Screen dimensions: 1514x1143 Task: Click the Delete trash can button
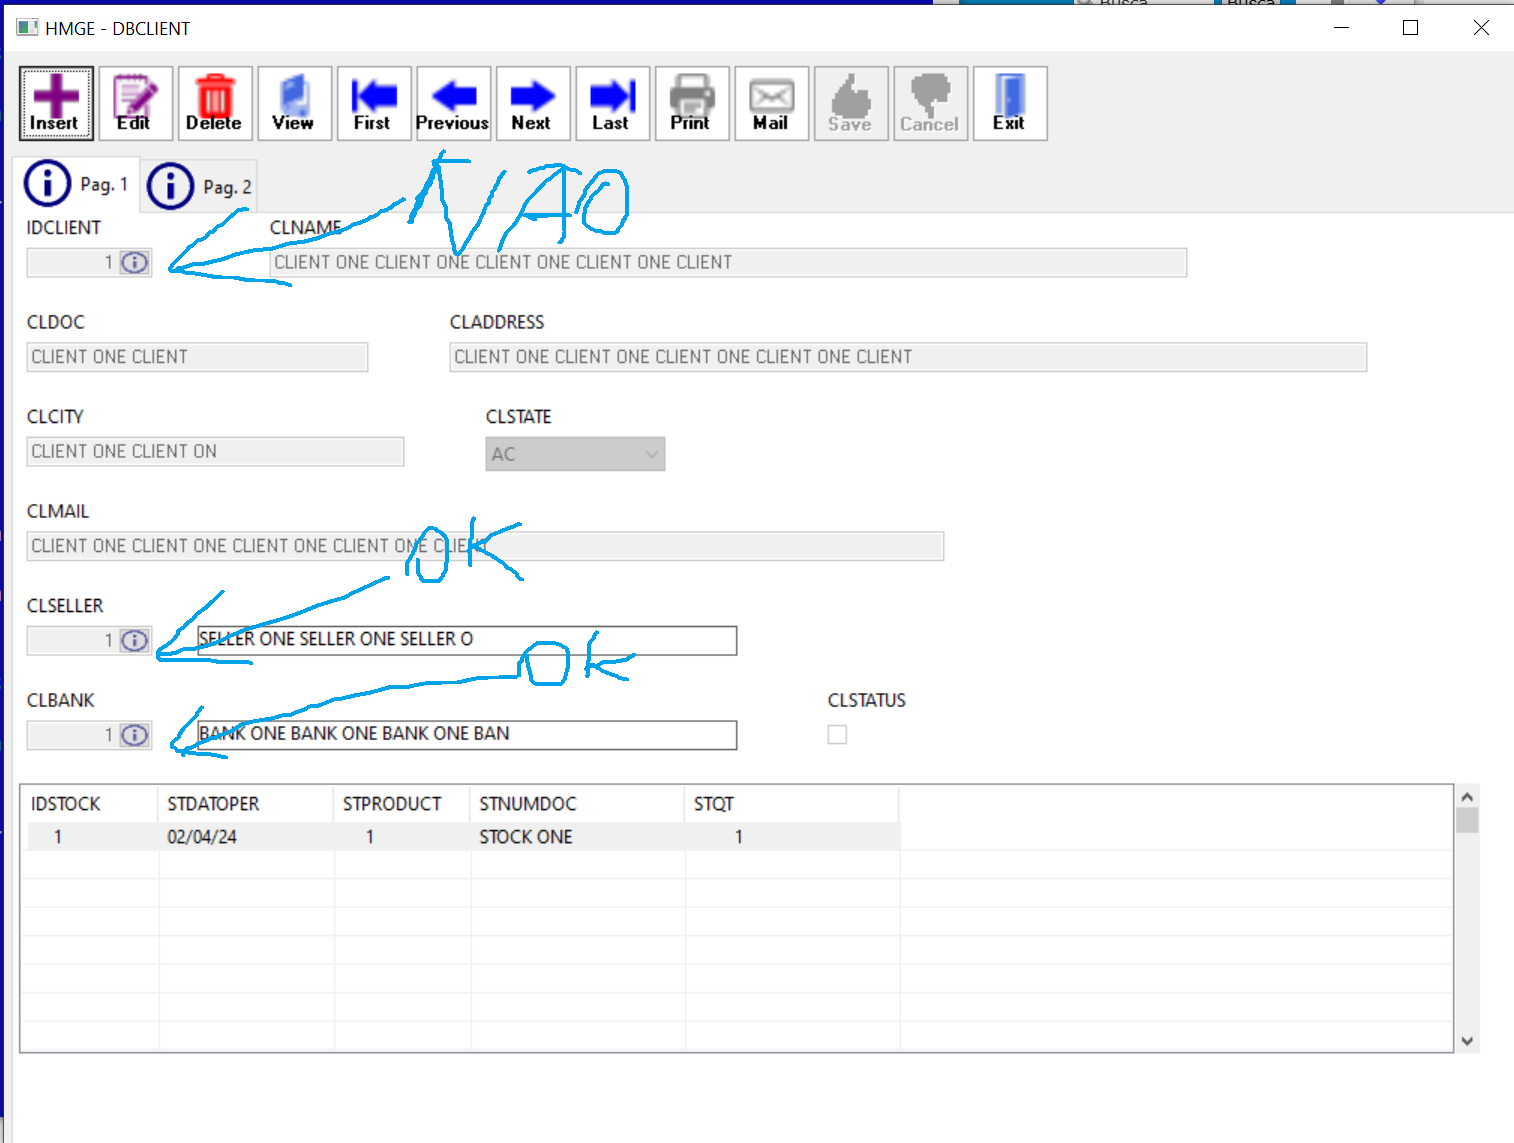click(x=215, y=104)
